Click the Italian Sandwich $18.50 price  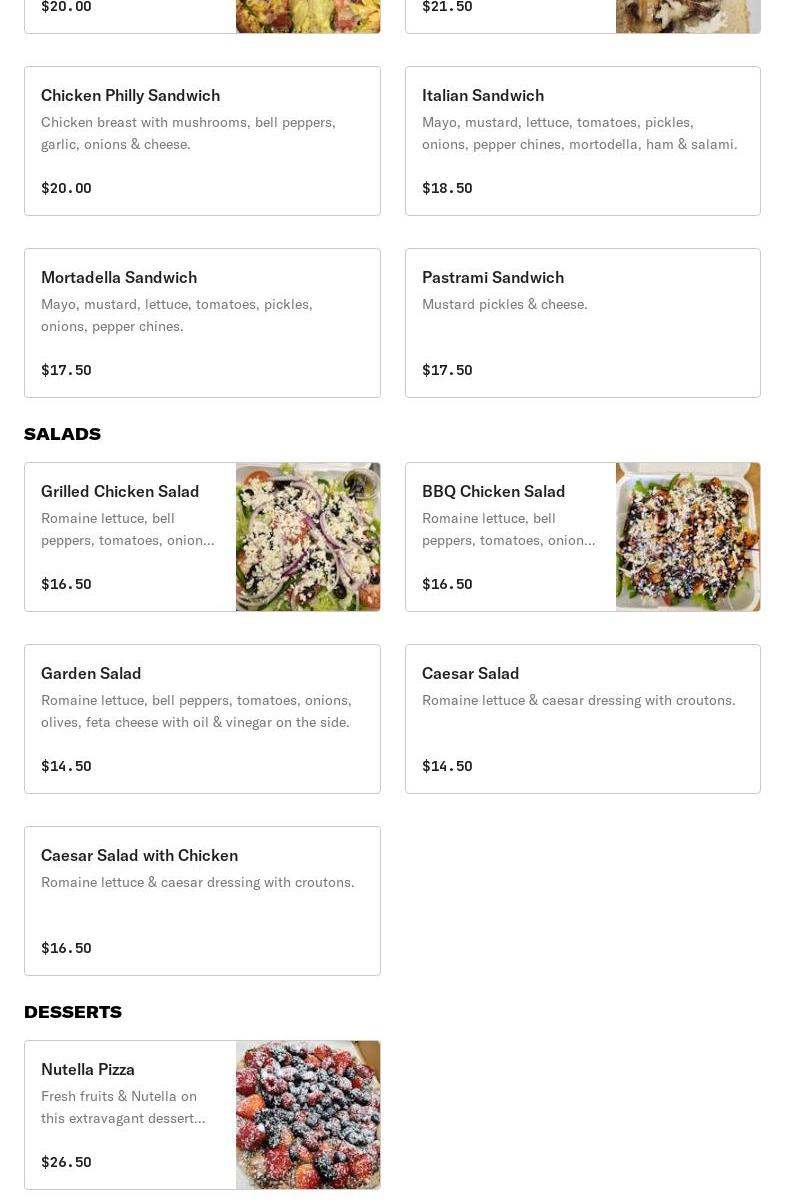coord(447,188)
